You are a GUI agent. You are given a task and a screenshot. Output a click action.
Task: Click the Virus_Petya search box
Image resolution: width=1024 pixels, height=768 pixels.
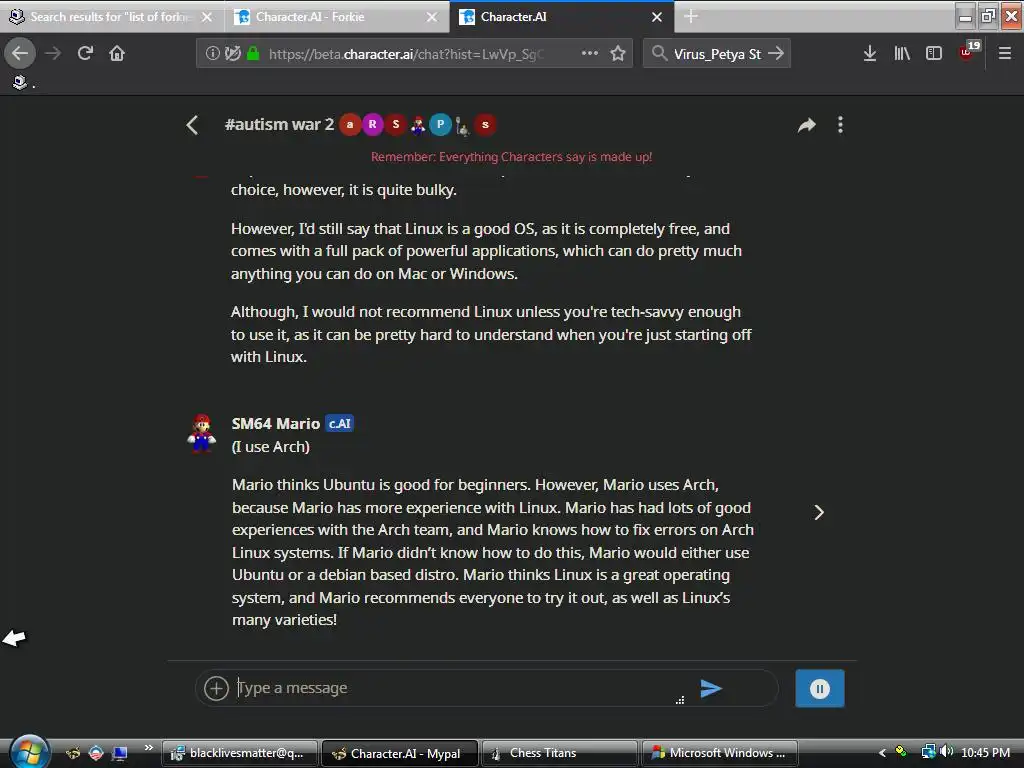point(717,54)
